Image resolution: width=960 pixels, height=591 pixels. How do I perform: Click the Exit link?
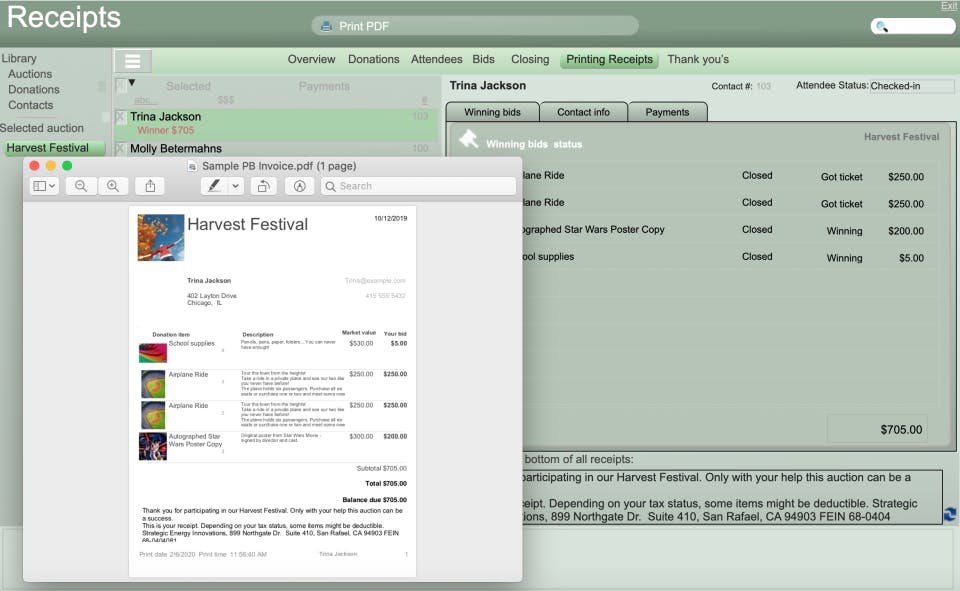[x=948, y=6]
